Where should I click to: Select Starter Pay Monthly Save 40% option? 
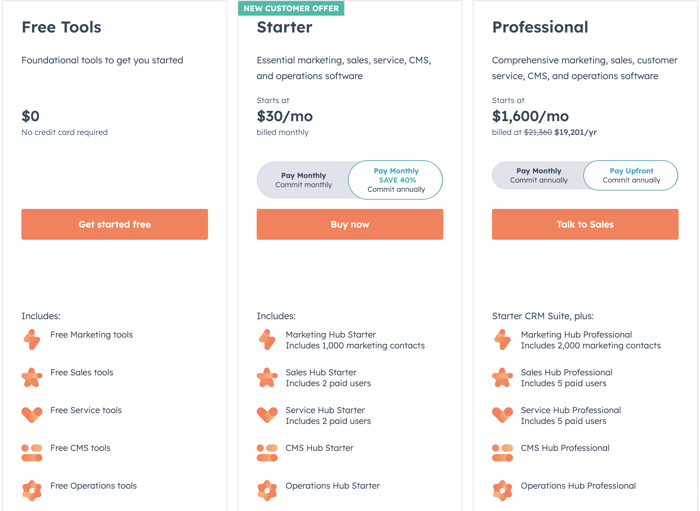(396, 180)
